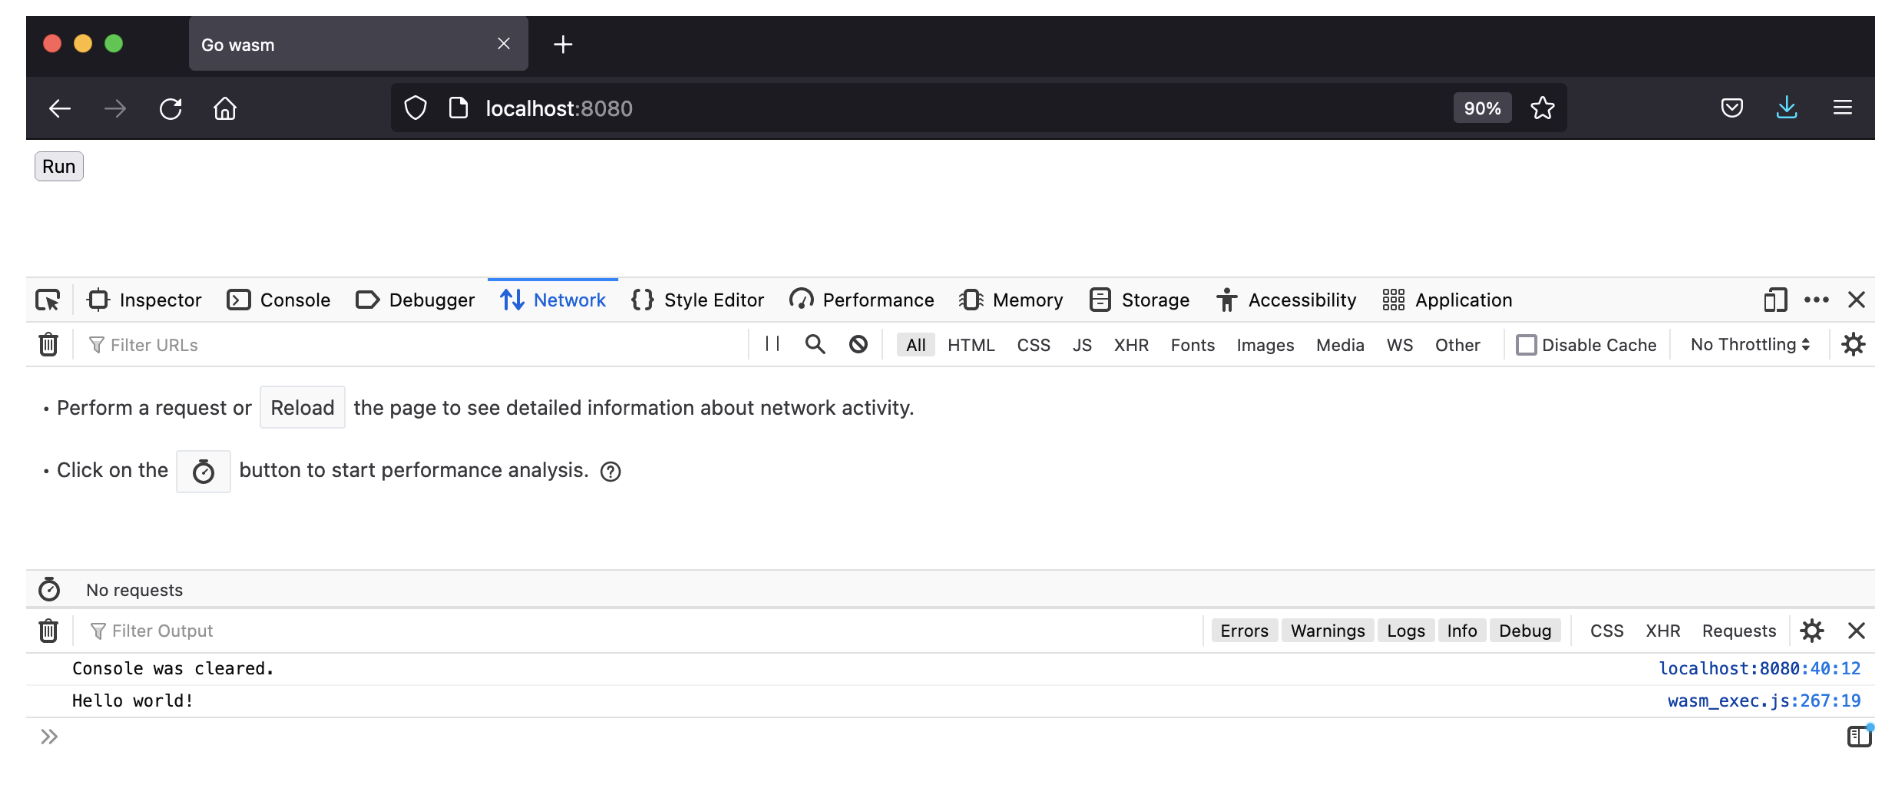
Task: Open the Accessibility tab
Action: pyautogui.click(x=1286, y=300)
